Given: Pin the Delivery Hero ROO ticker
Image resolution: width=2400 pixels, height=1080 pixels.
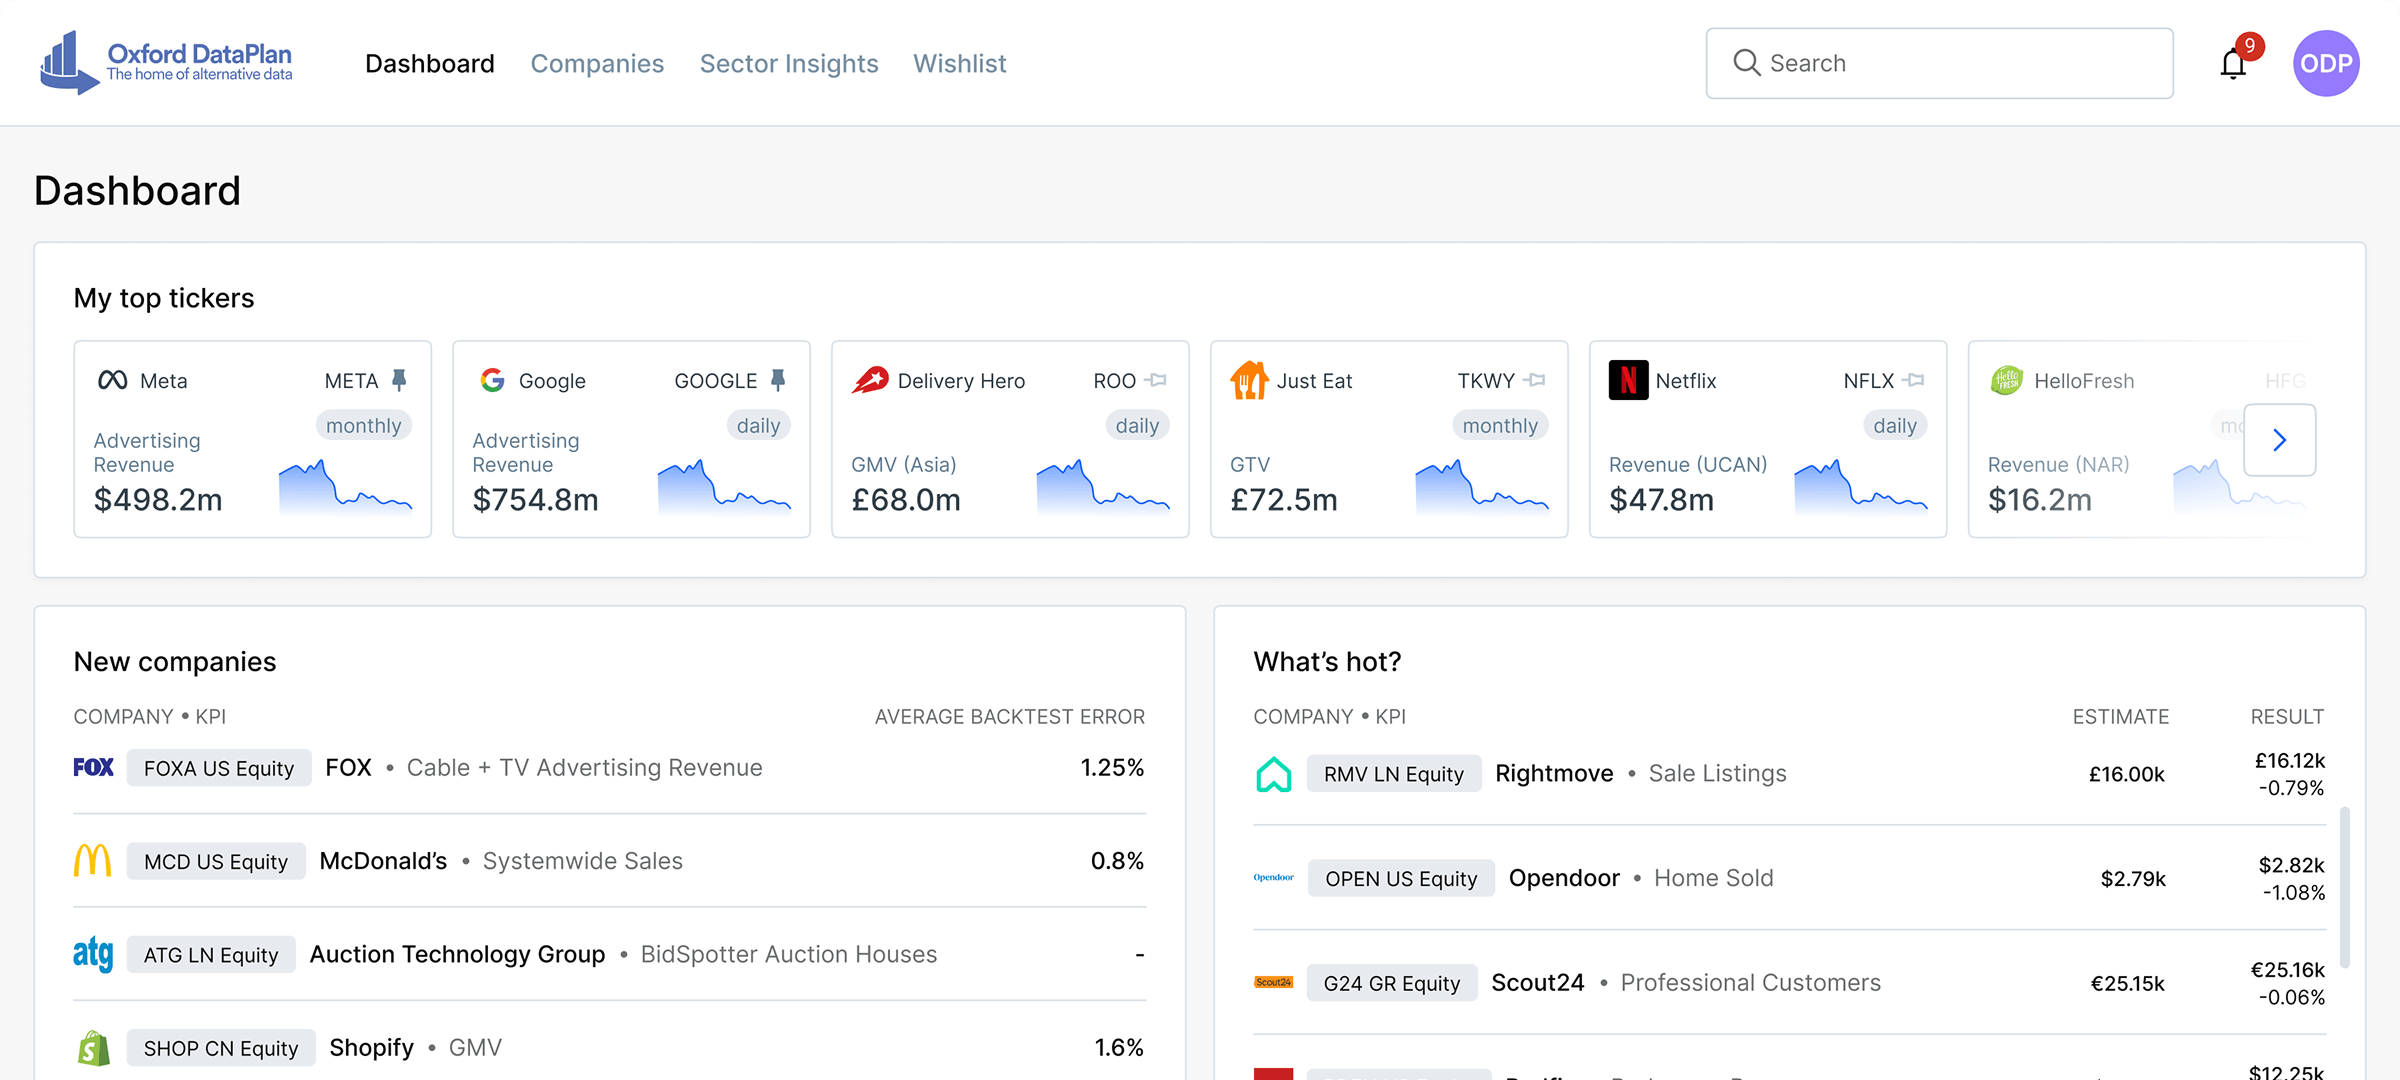Looking at the screenshot, I should (1157, 380).
